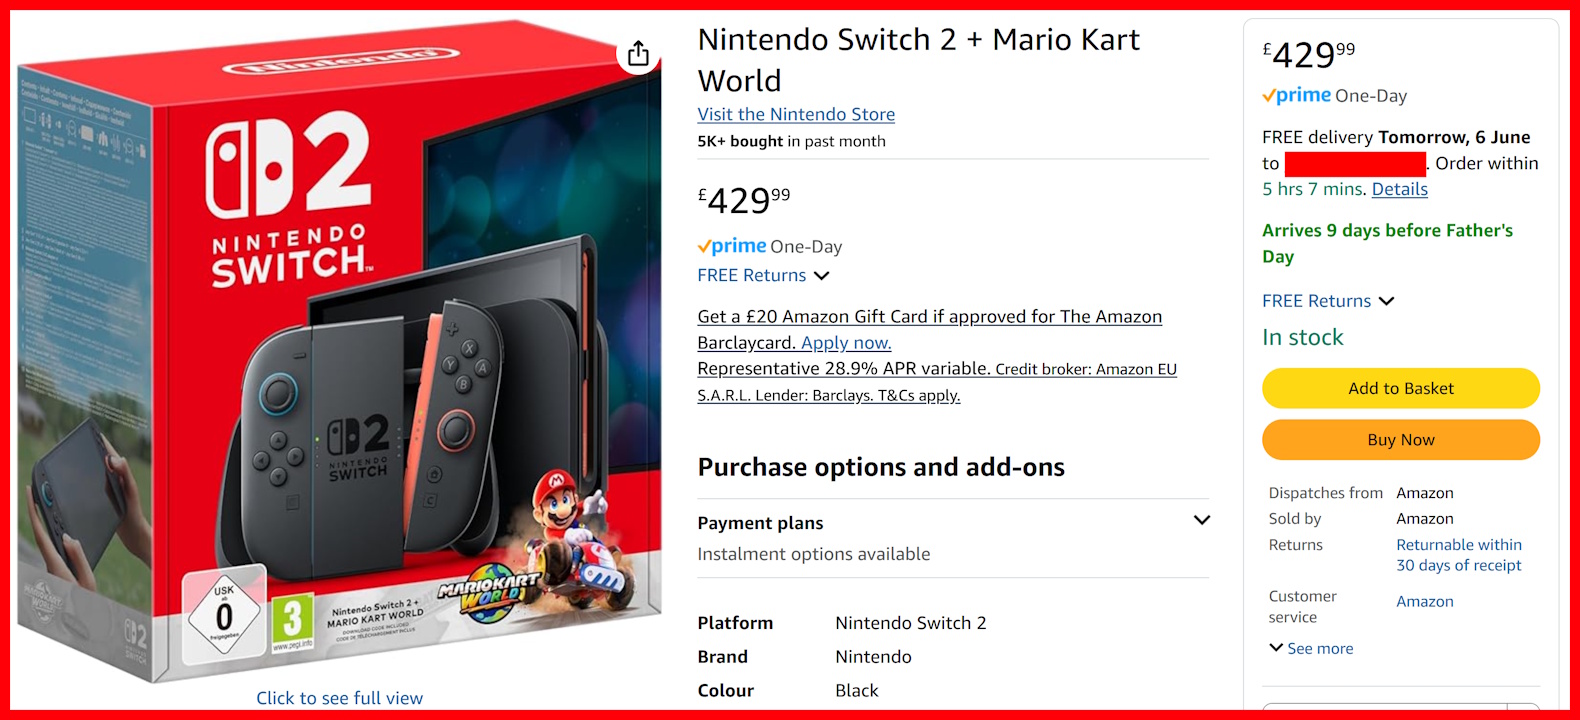Open Returnable within 30 days of receipt
The image size is (1580, 720).
tap(1459, 554)
